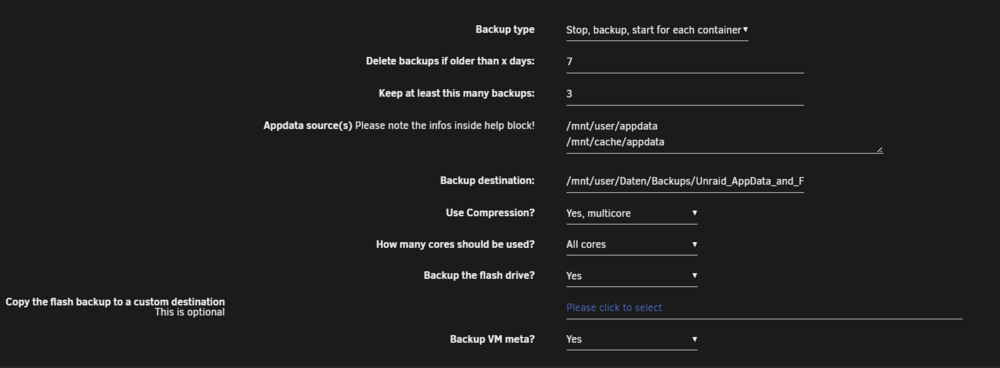Click the 'How many cores should be used?' label
Image resolution: width=1000 pixels, height=368 pixels.
point(455,244)
